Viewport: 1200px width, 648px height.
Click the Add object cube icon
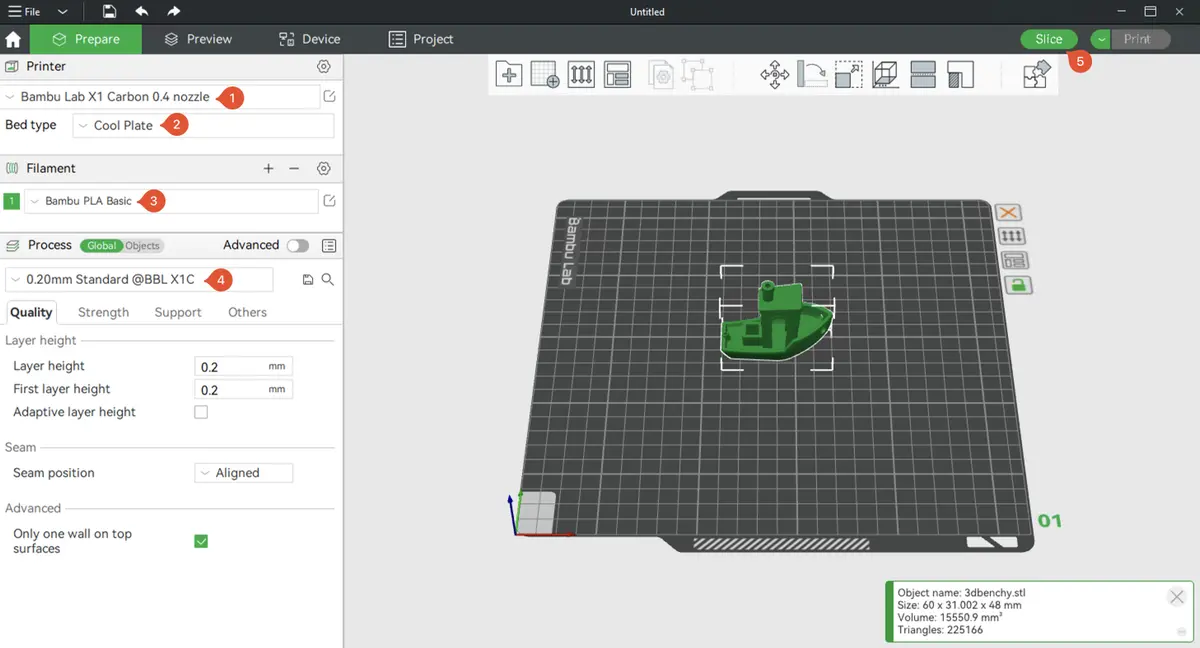click(x=509, y=75)
